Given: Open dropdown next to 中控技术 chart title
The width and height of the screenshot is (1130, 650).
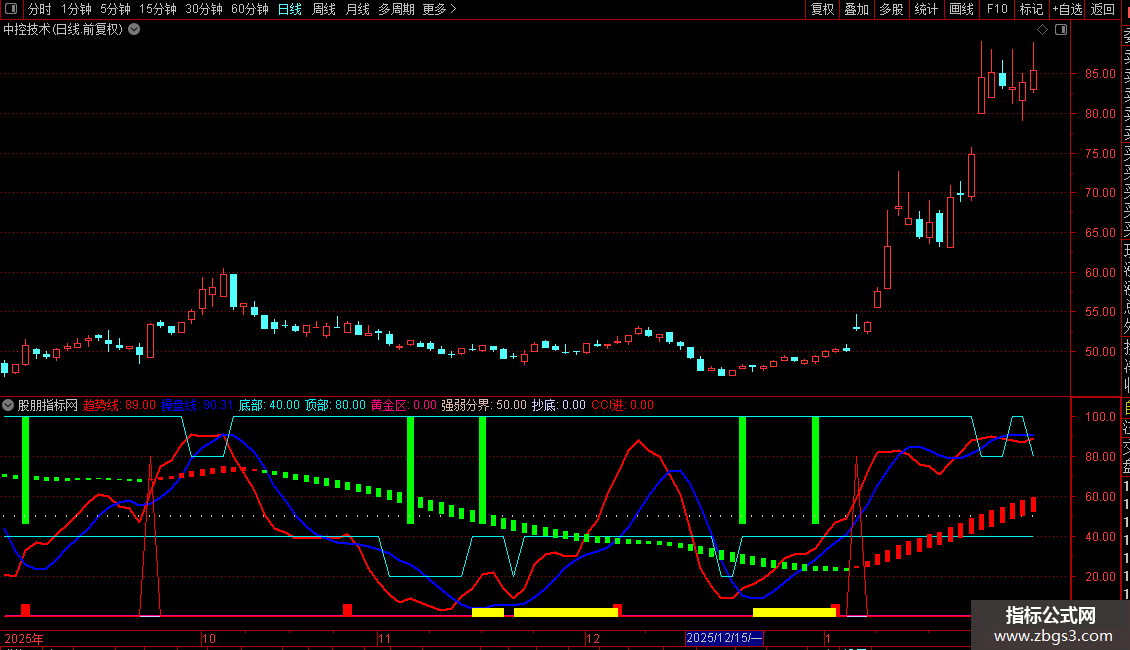Looking at the screenshot, I should click(x=134, y=30).
